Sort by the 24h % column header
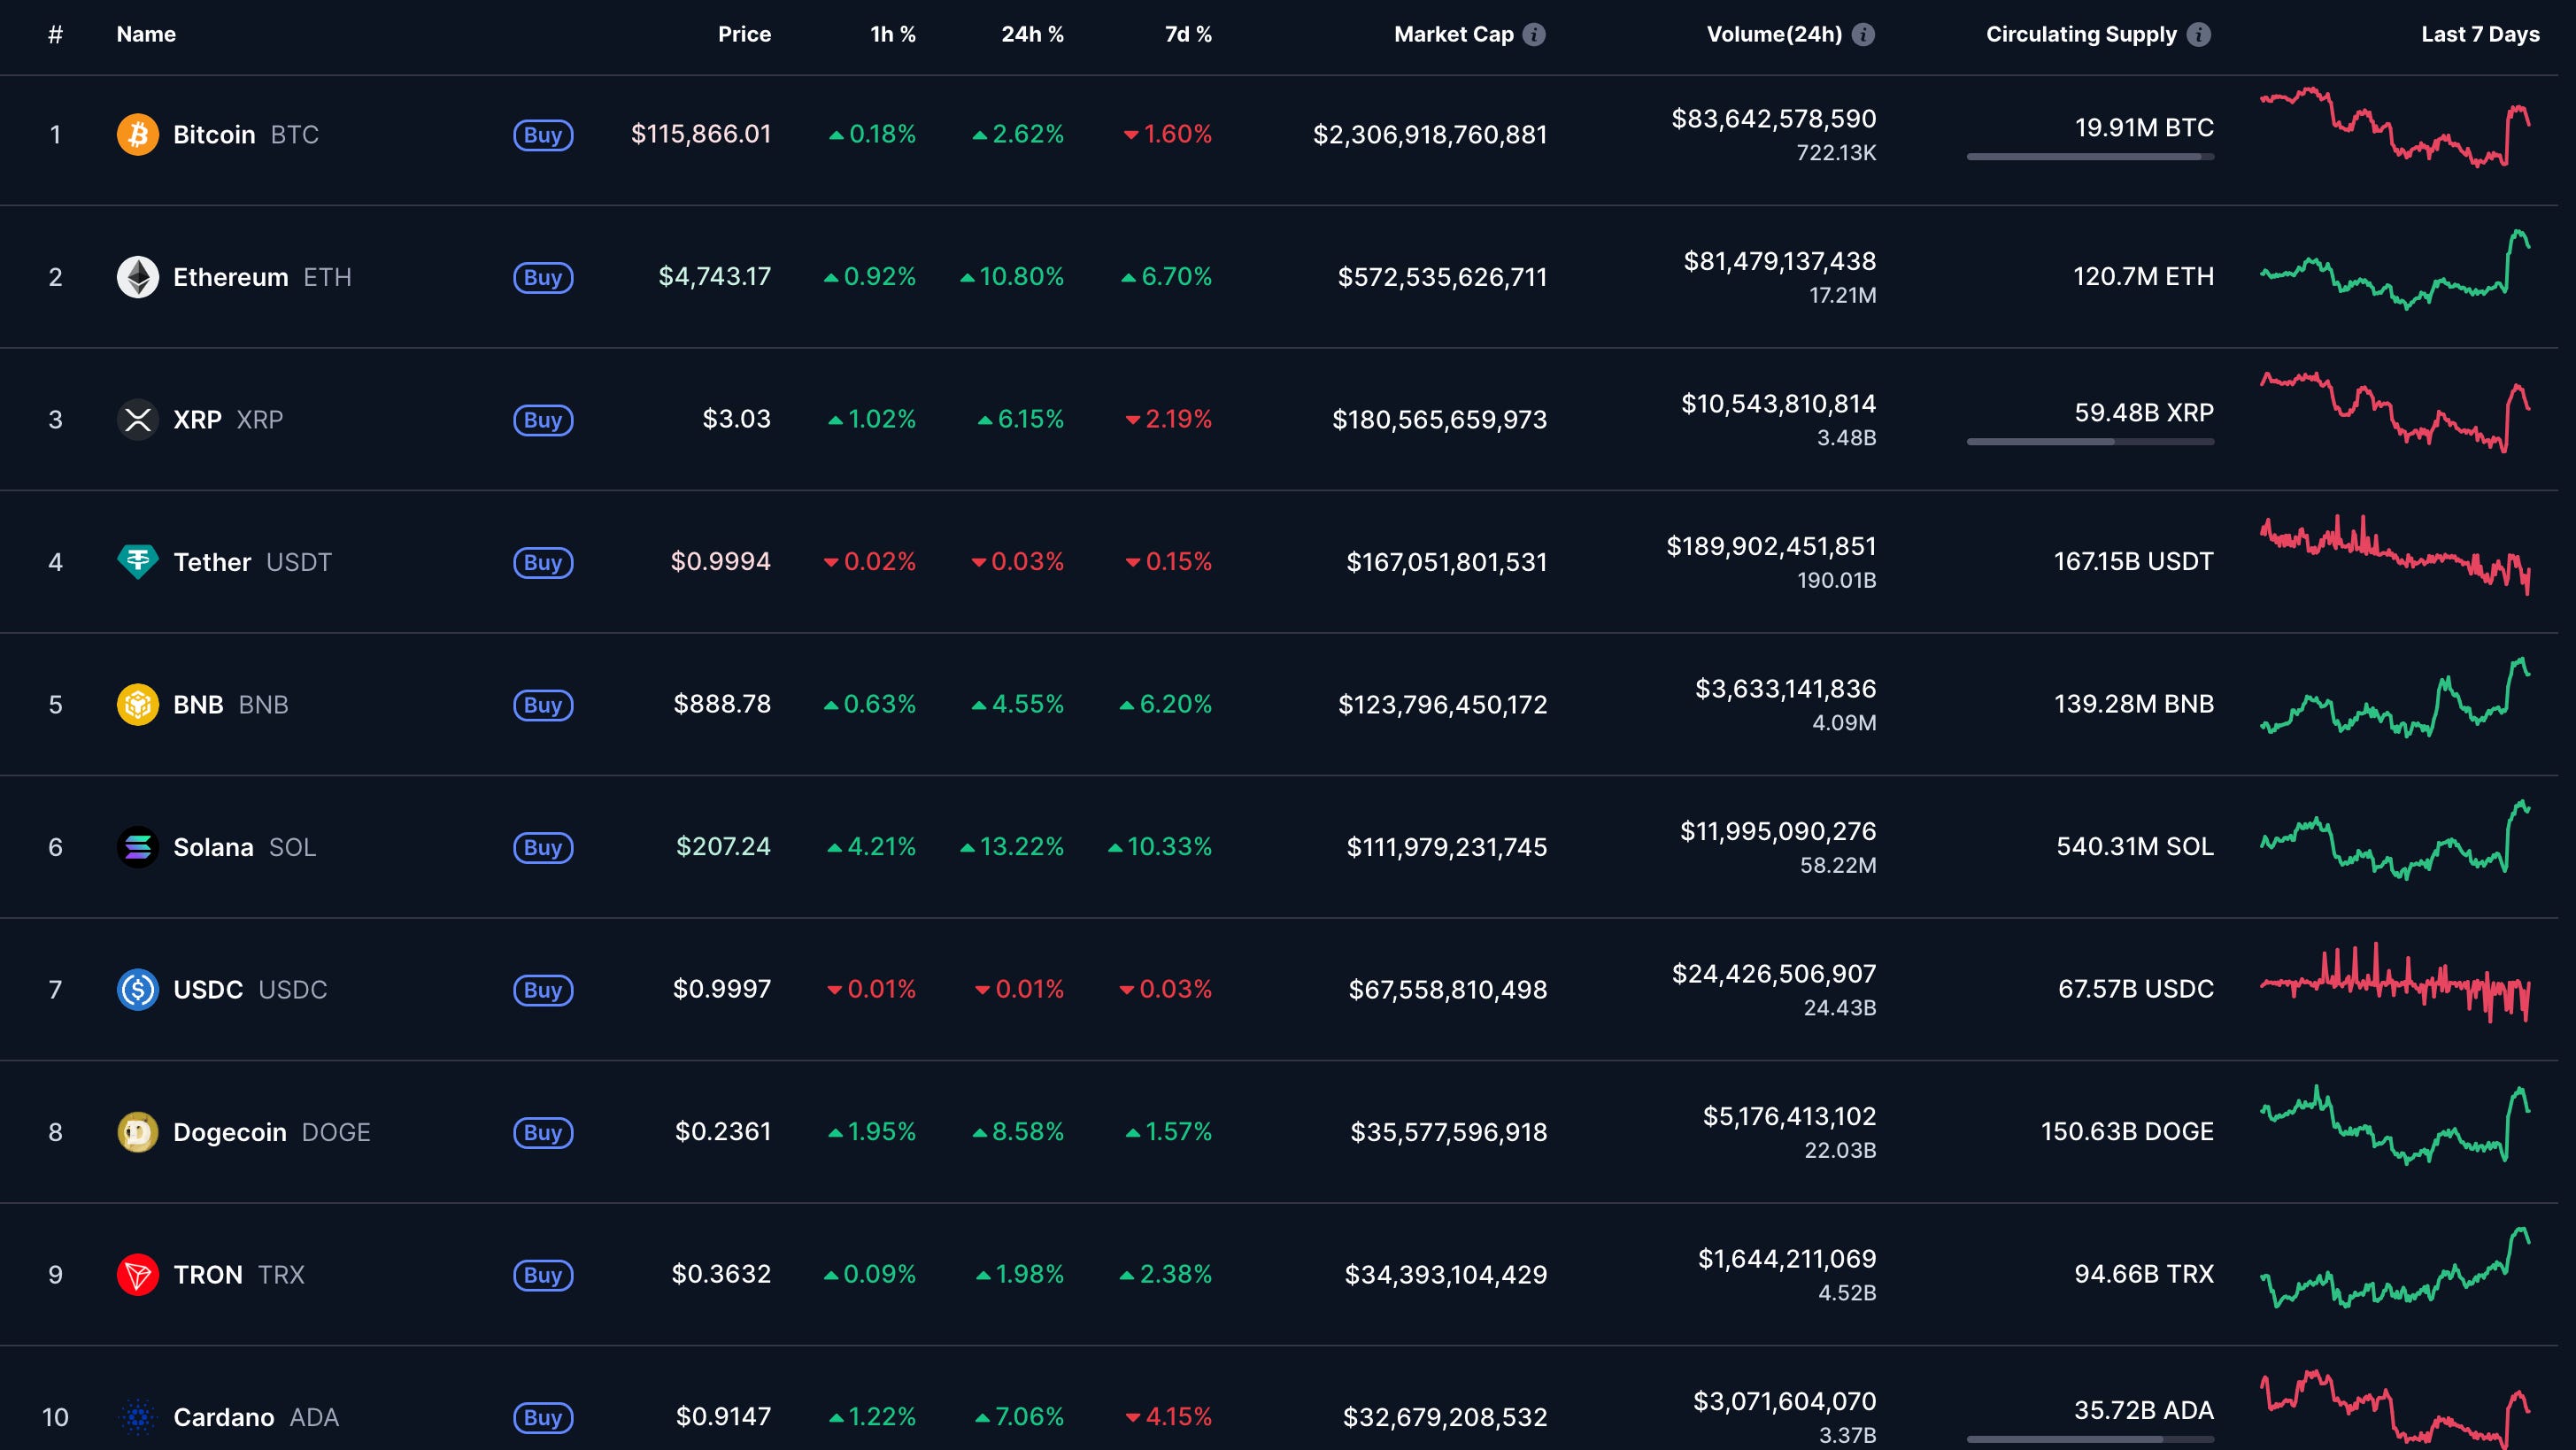Image resolution: width=2576 pixels, height=1450 pixels. (1032, 34)
